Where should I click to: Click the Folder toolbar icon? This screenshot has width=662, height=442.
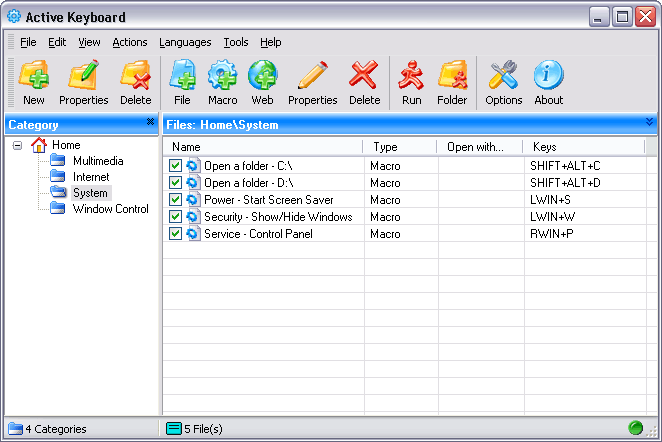point(452,75)
